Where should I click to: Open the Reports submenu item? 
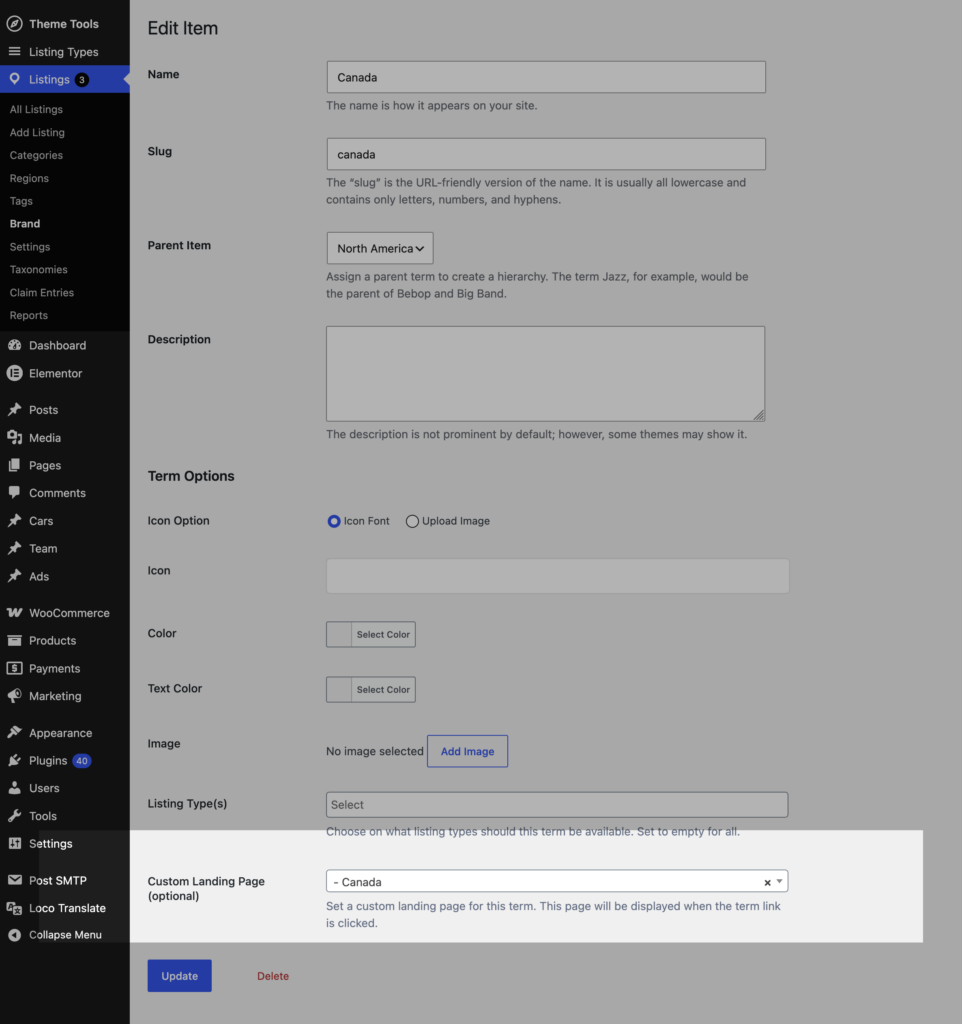point(29,315)
